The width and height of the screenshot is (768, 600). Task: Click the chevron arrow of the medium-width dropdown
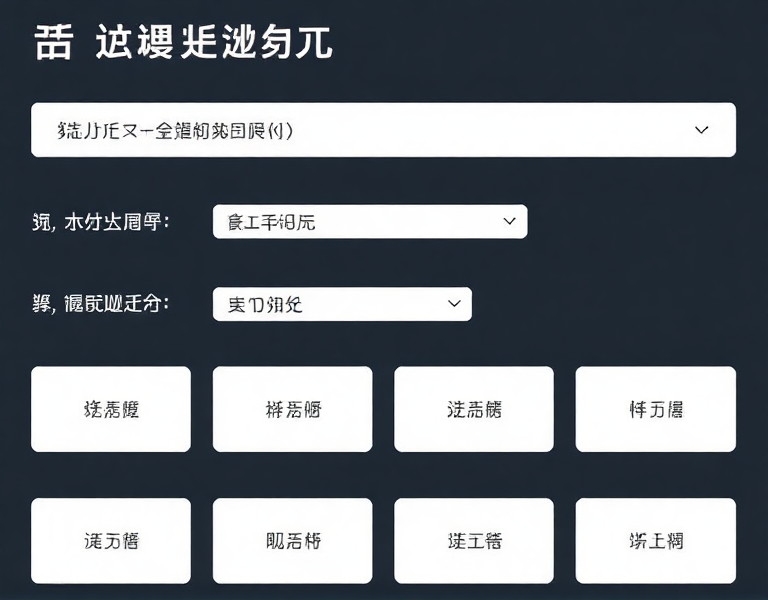509,221
